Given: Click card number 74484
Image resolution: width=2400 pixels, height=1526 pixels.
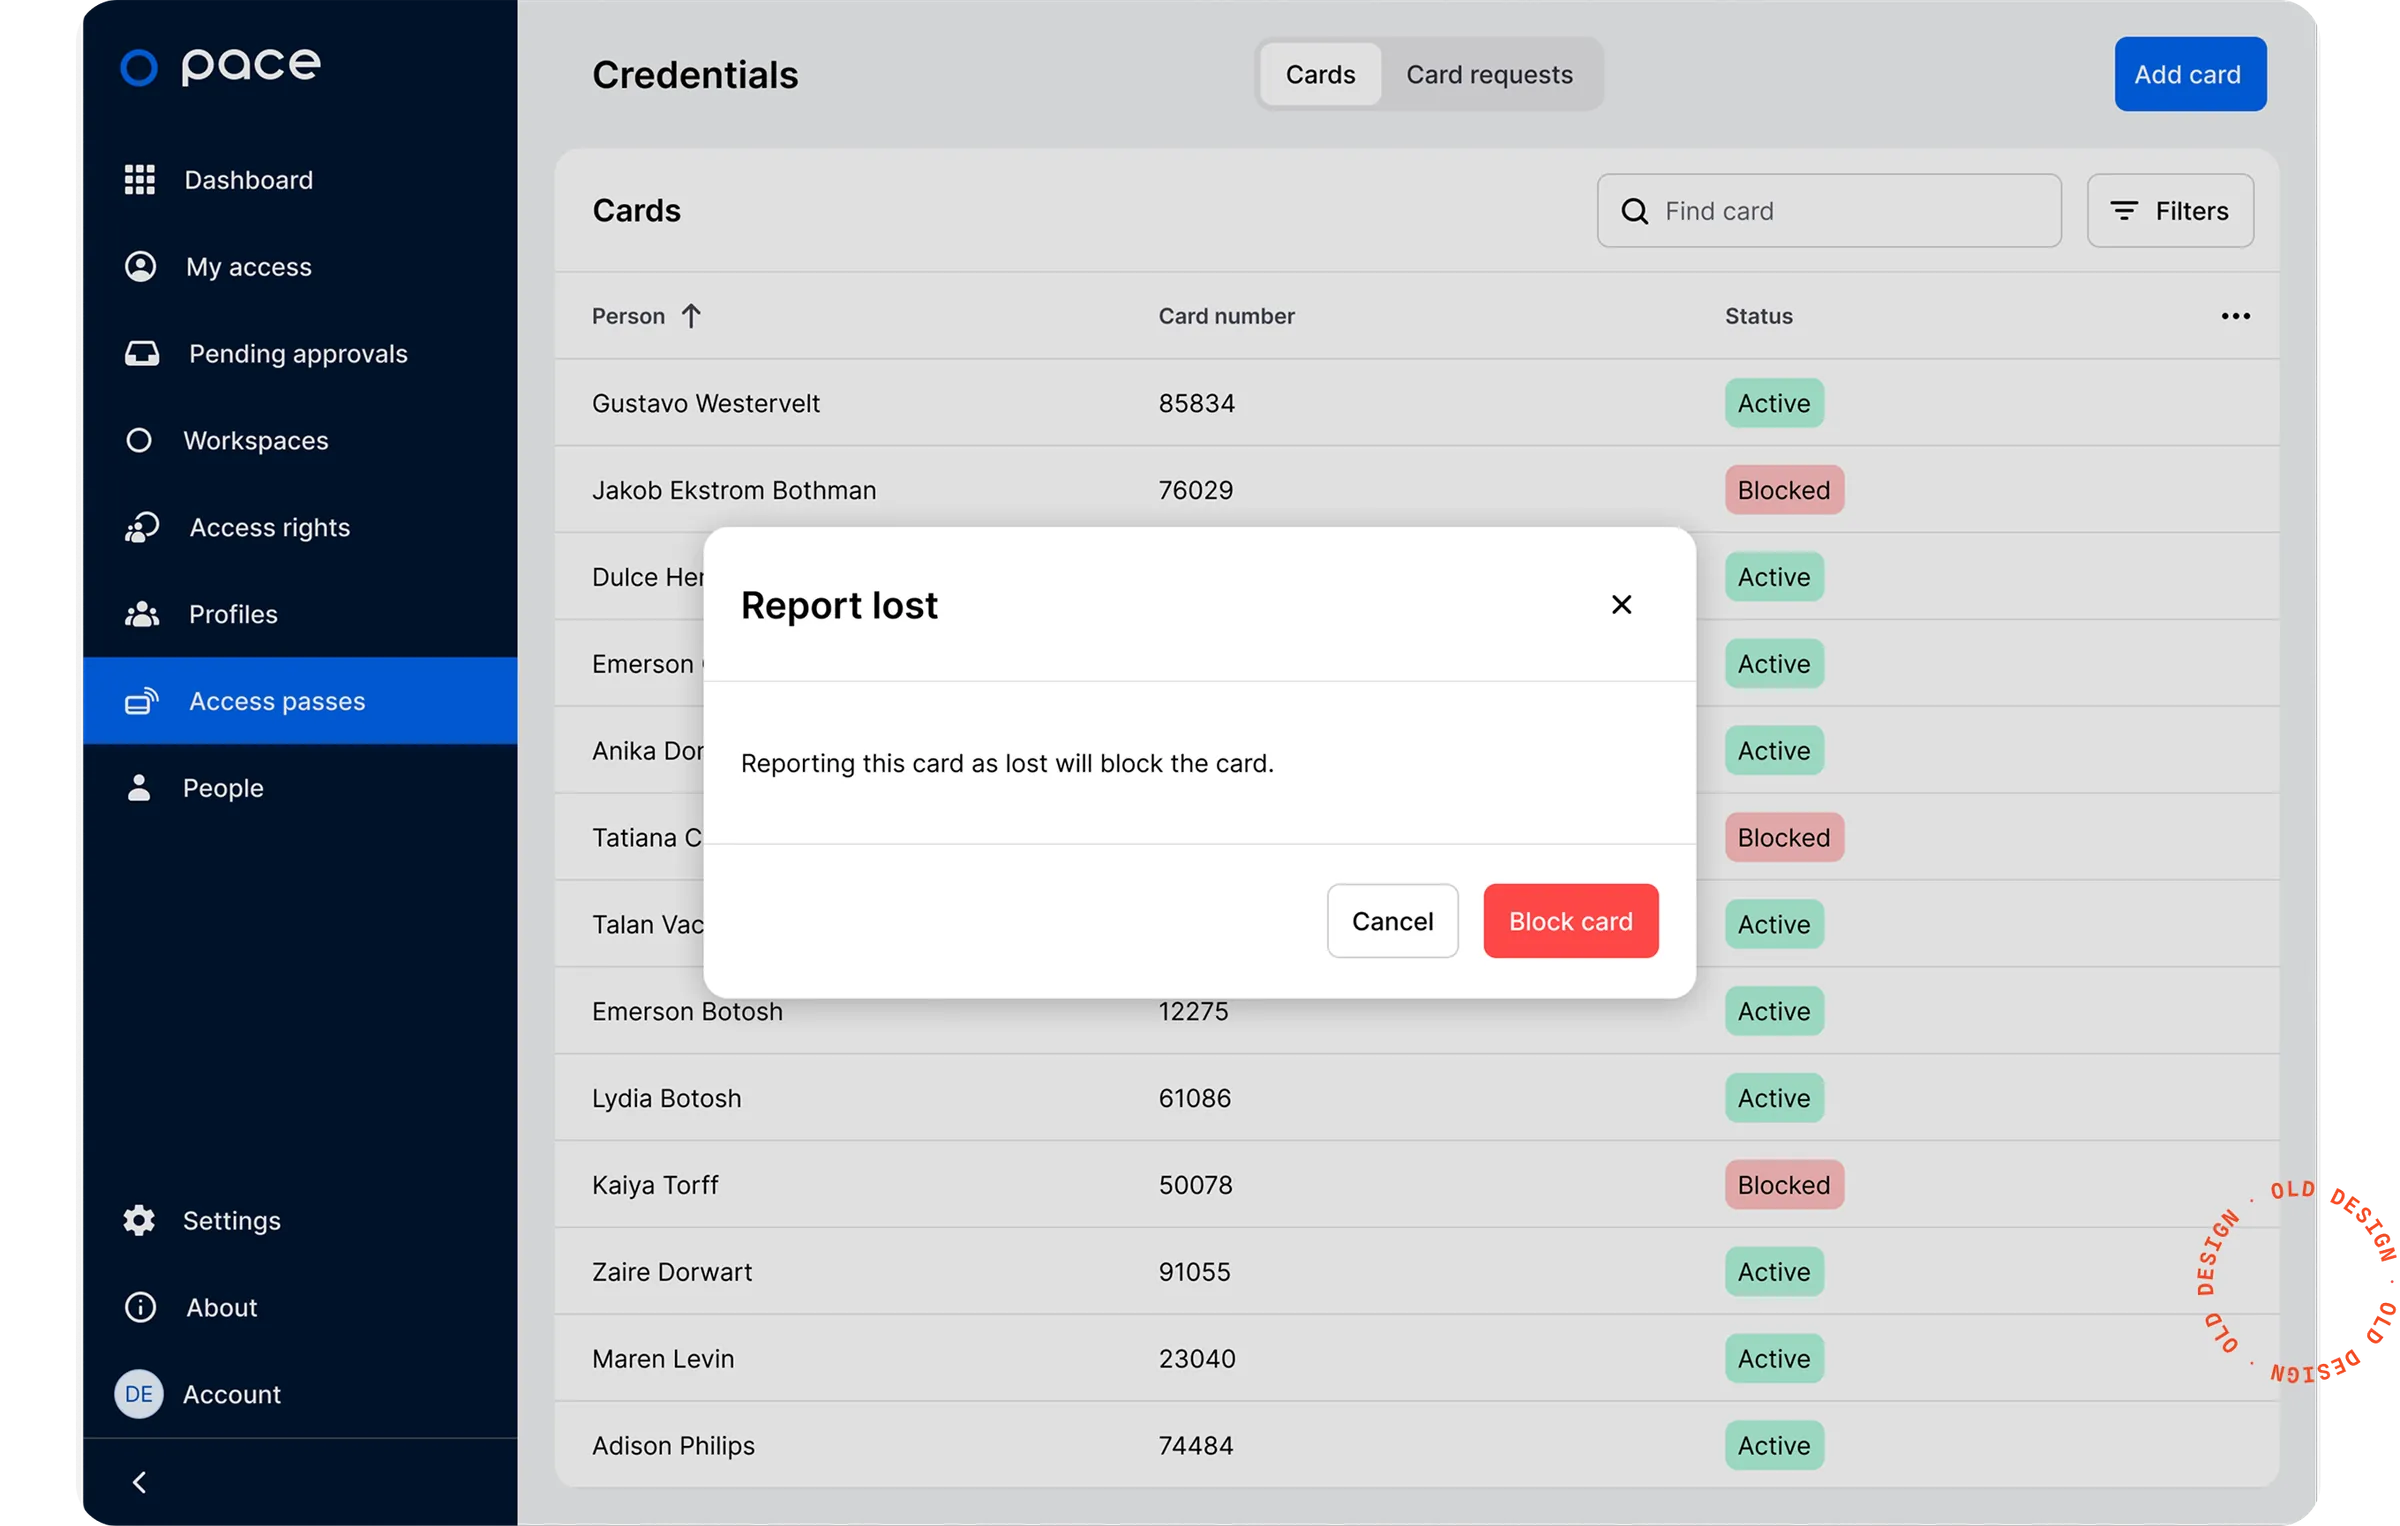Looking at the screenshot, I should [1195, 1446].
